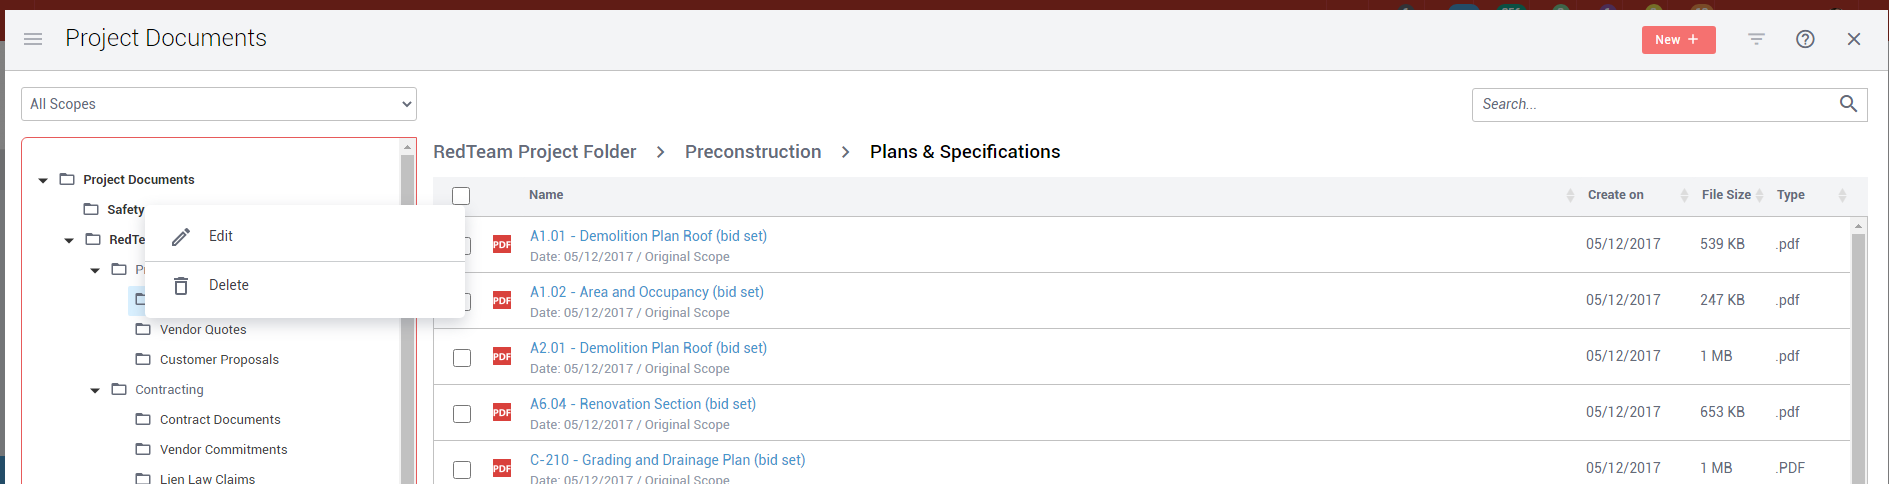This screenshot has height=484, width=1889.
Task: Click the filter icon in header
Action: click(x=1756, y=39)
